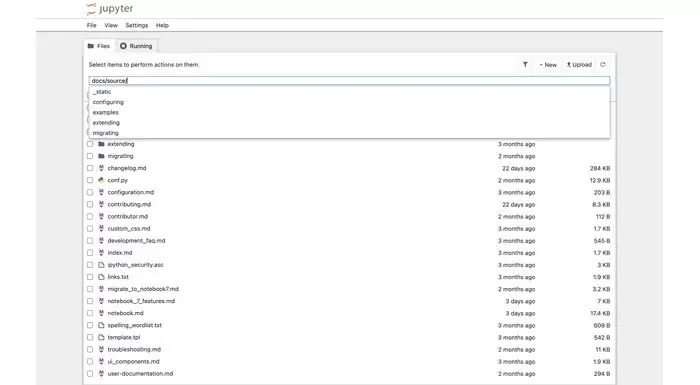Select the configuration.md checkbox
This screenshot has height=385, width=700.
coord(90,192)
